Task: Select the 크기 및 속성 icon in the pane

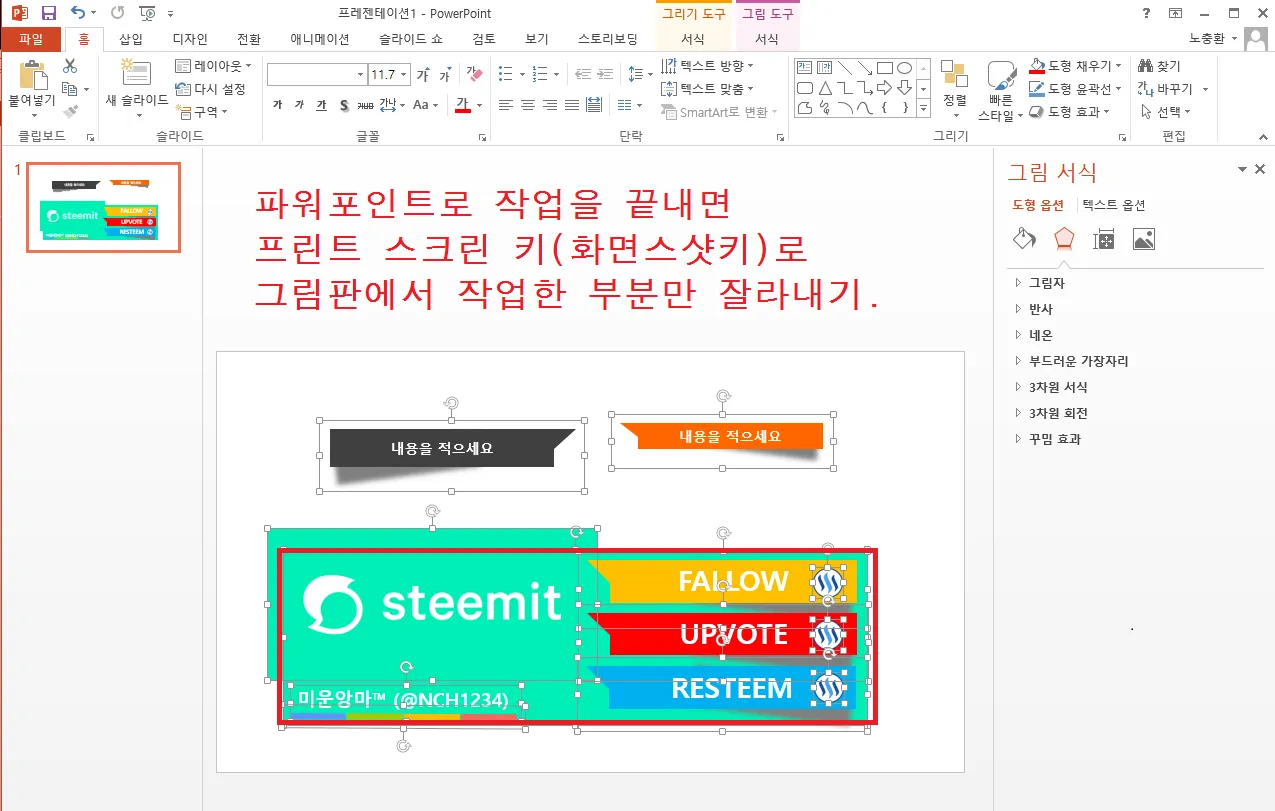Action: (1104, 238)
